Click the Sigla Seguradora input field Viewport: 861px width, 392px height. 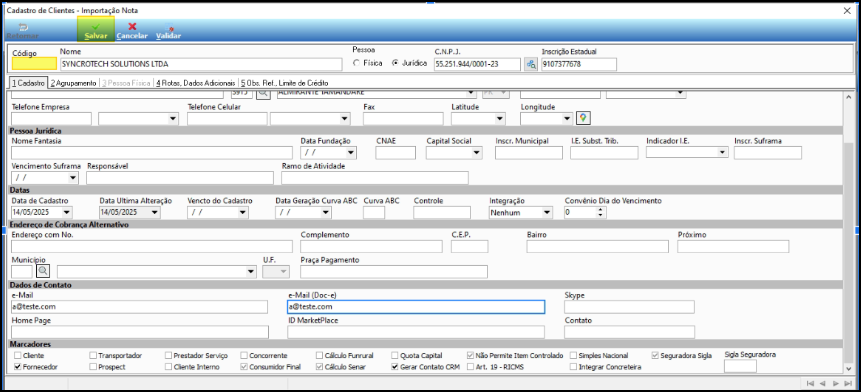tap(740, 366)
